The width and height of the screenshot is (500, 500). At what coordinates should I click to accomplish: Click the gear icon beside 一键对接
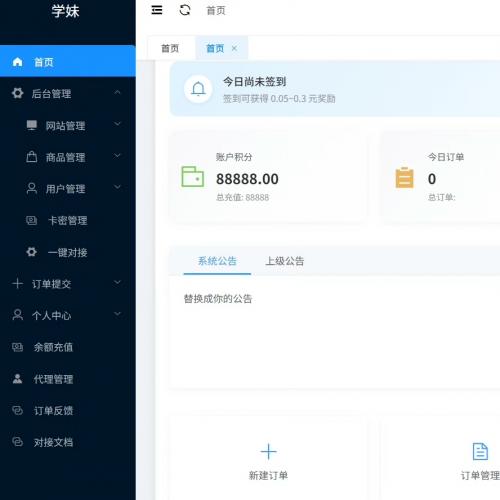(x=32, y=252)
